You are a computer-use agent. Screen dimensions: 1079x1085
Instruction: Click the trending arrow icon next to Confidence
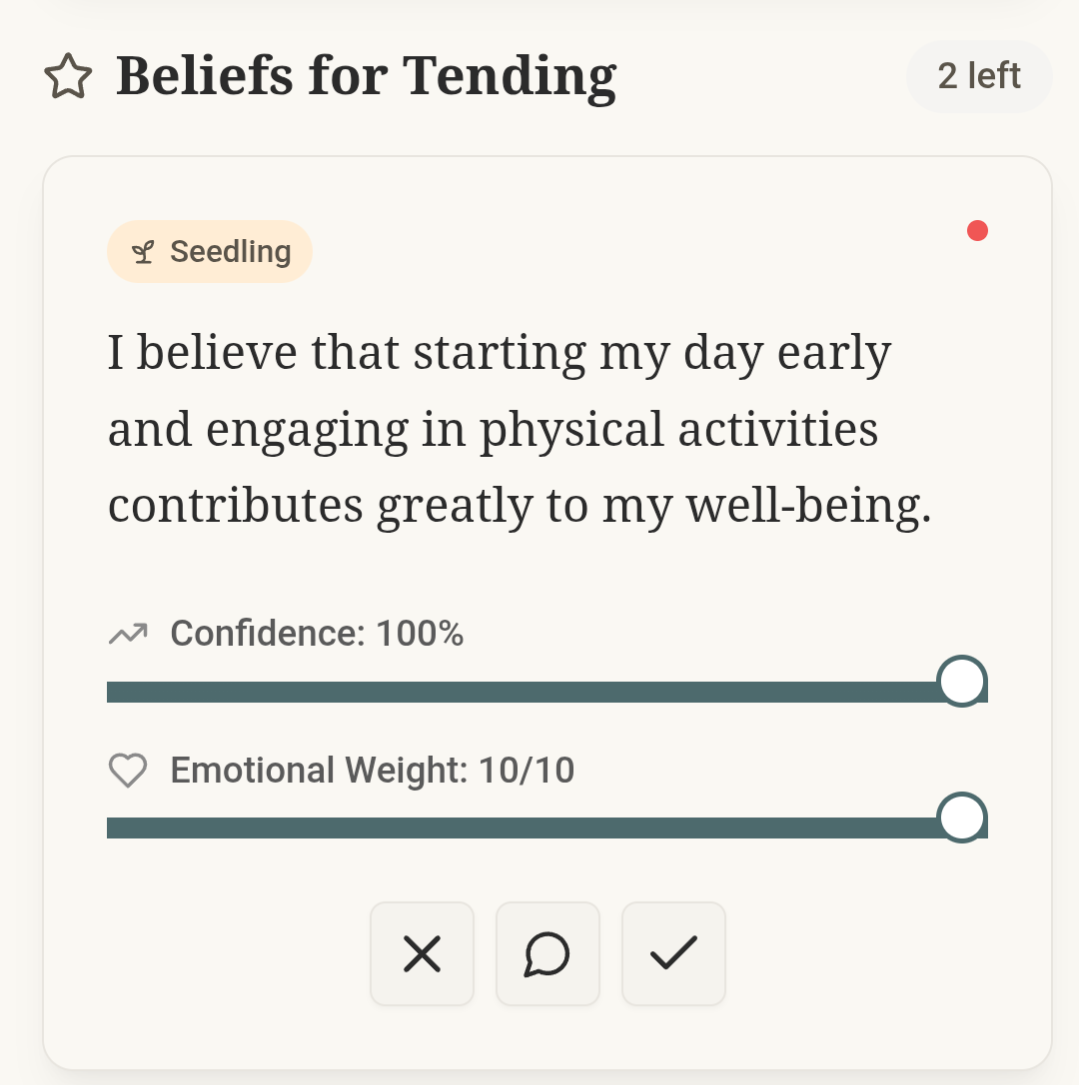pyautogui.click(x=127, y=634)
